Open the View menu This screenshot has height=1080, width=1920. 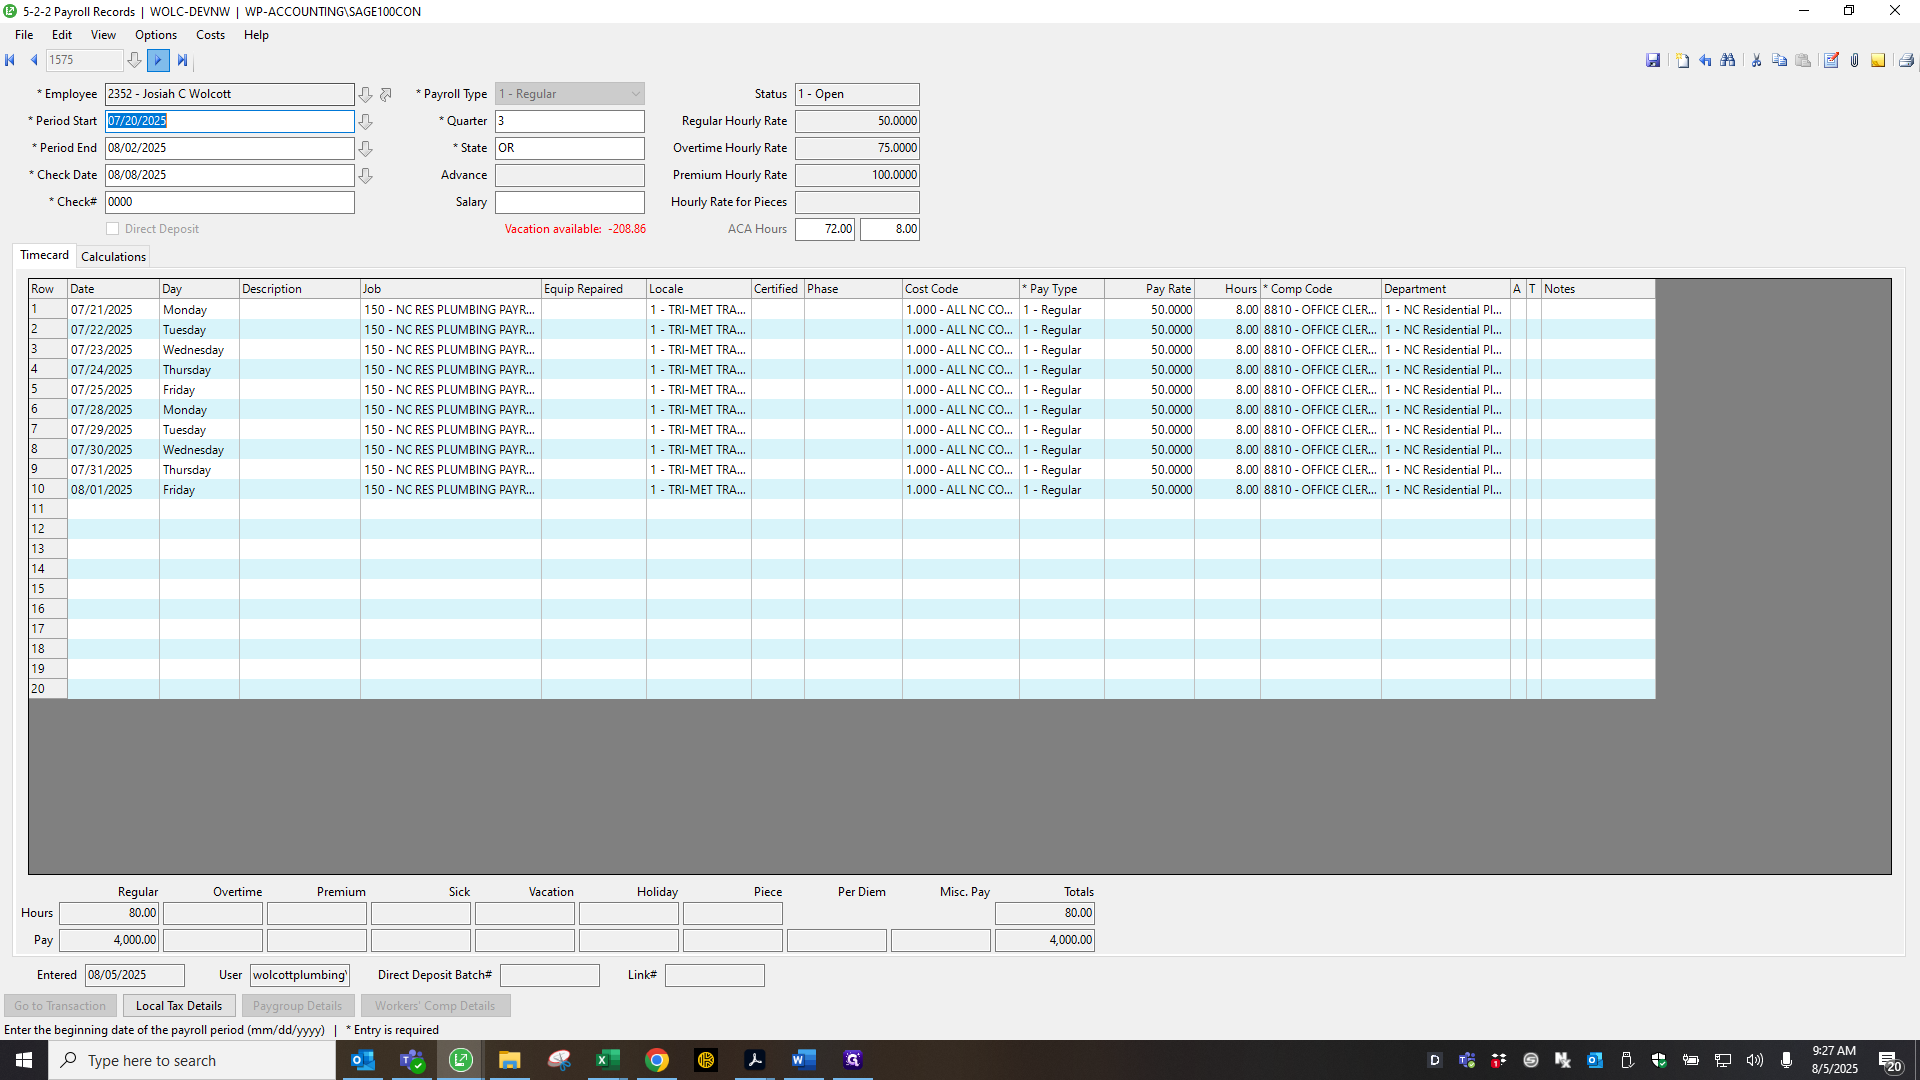pos(103,35)
